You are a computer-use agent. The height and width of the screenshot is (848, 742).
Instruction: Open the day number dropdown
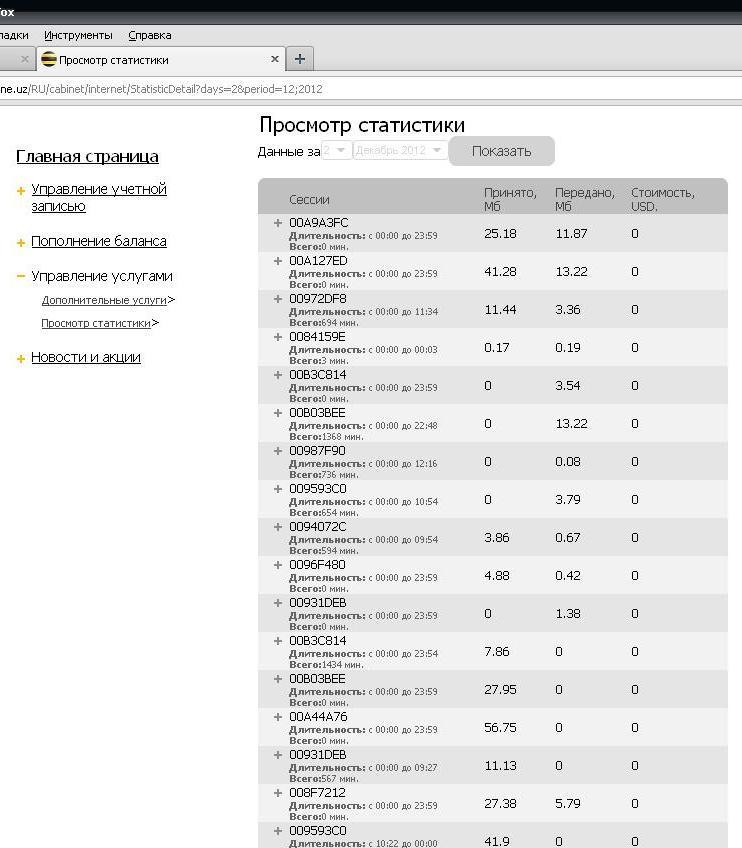[336, 150]
